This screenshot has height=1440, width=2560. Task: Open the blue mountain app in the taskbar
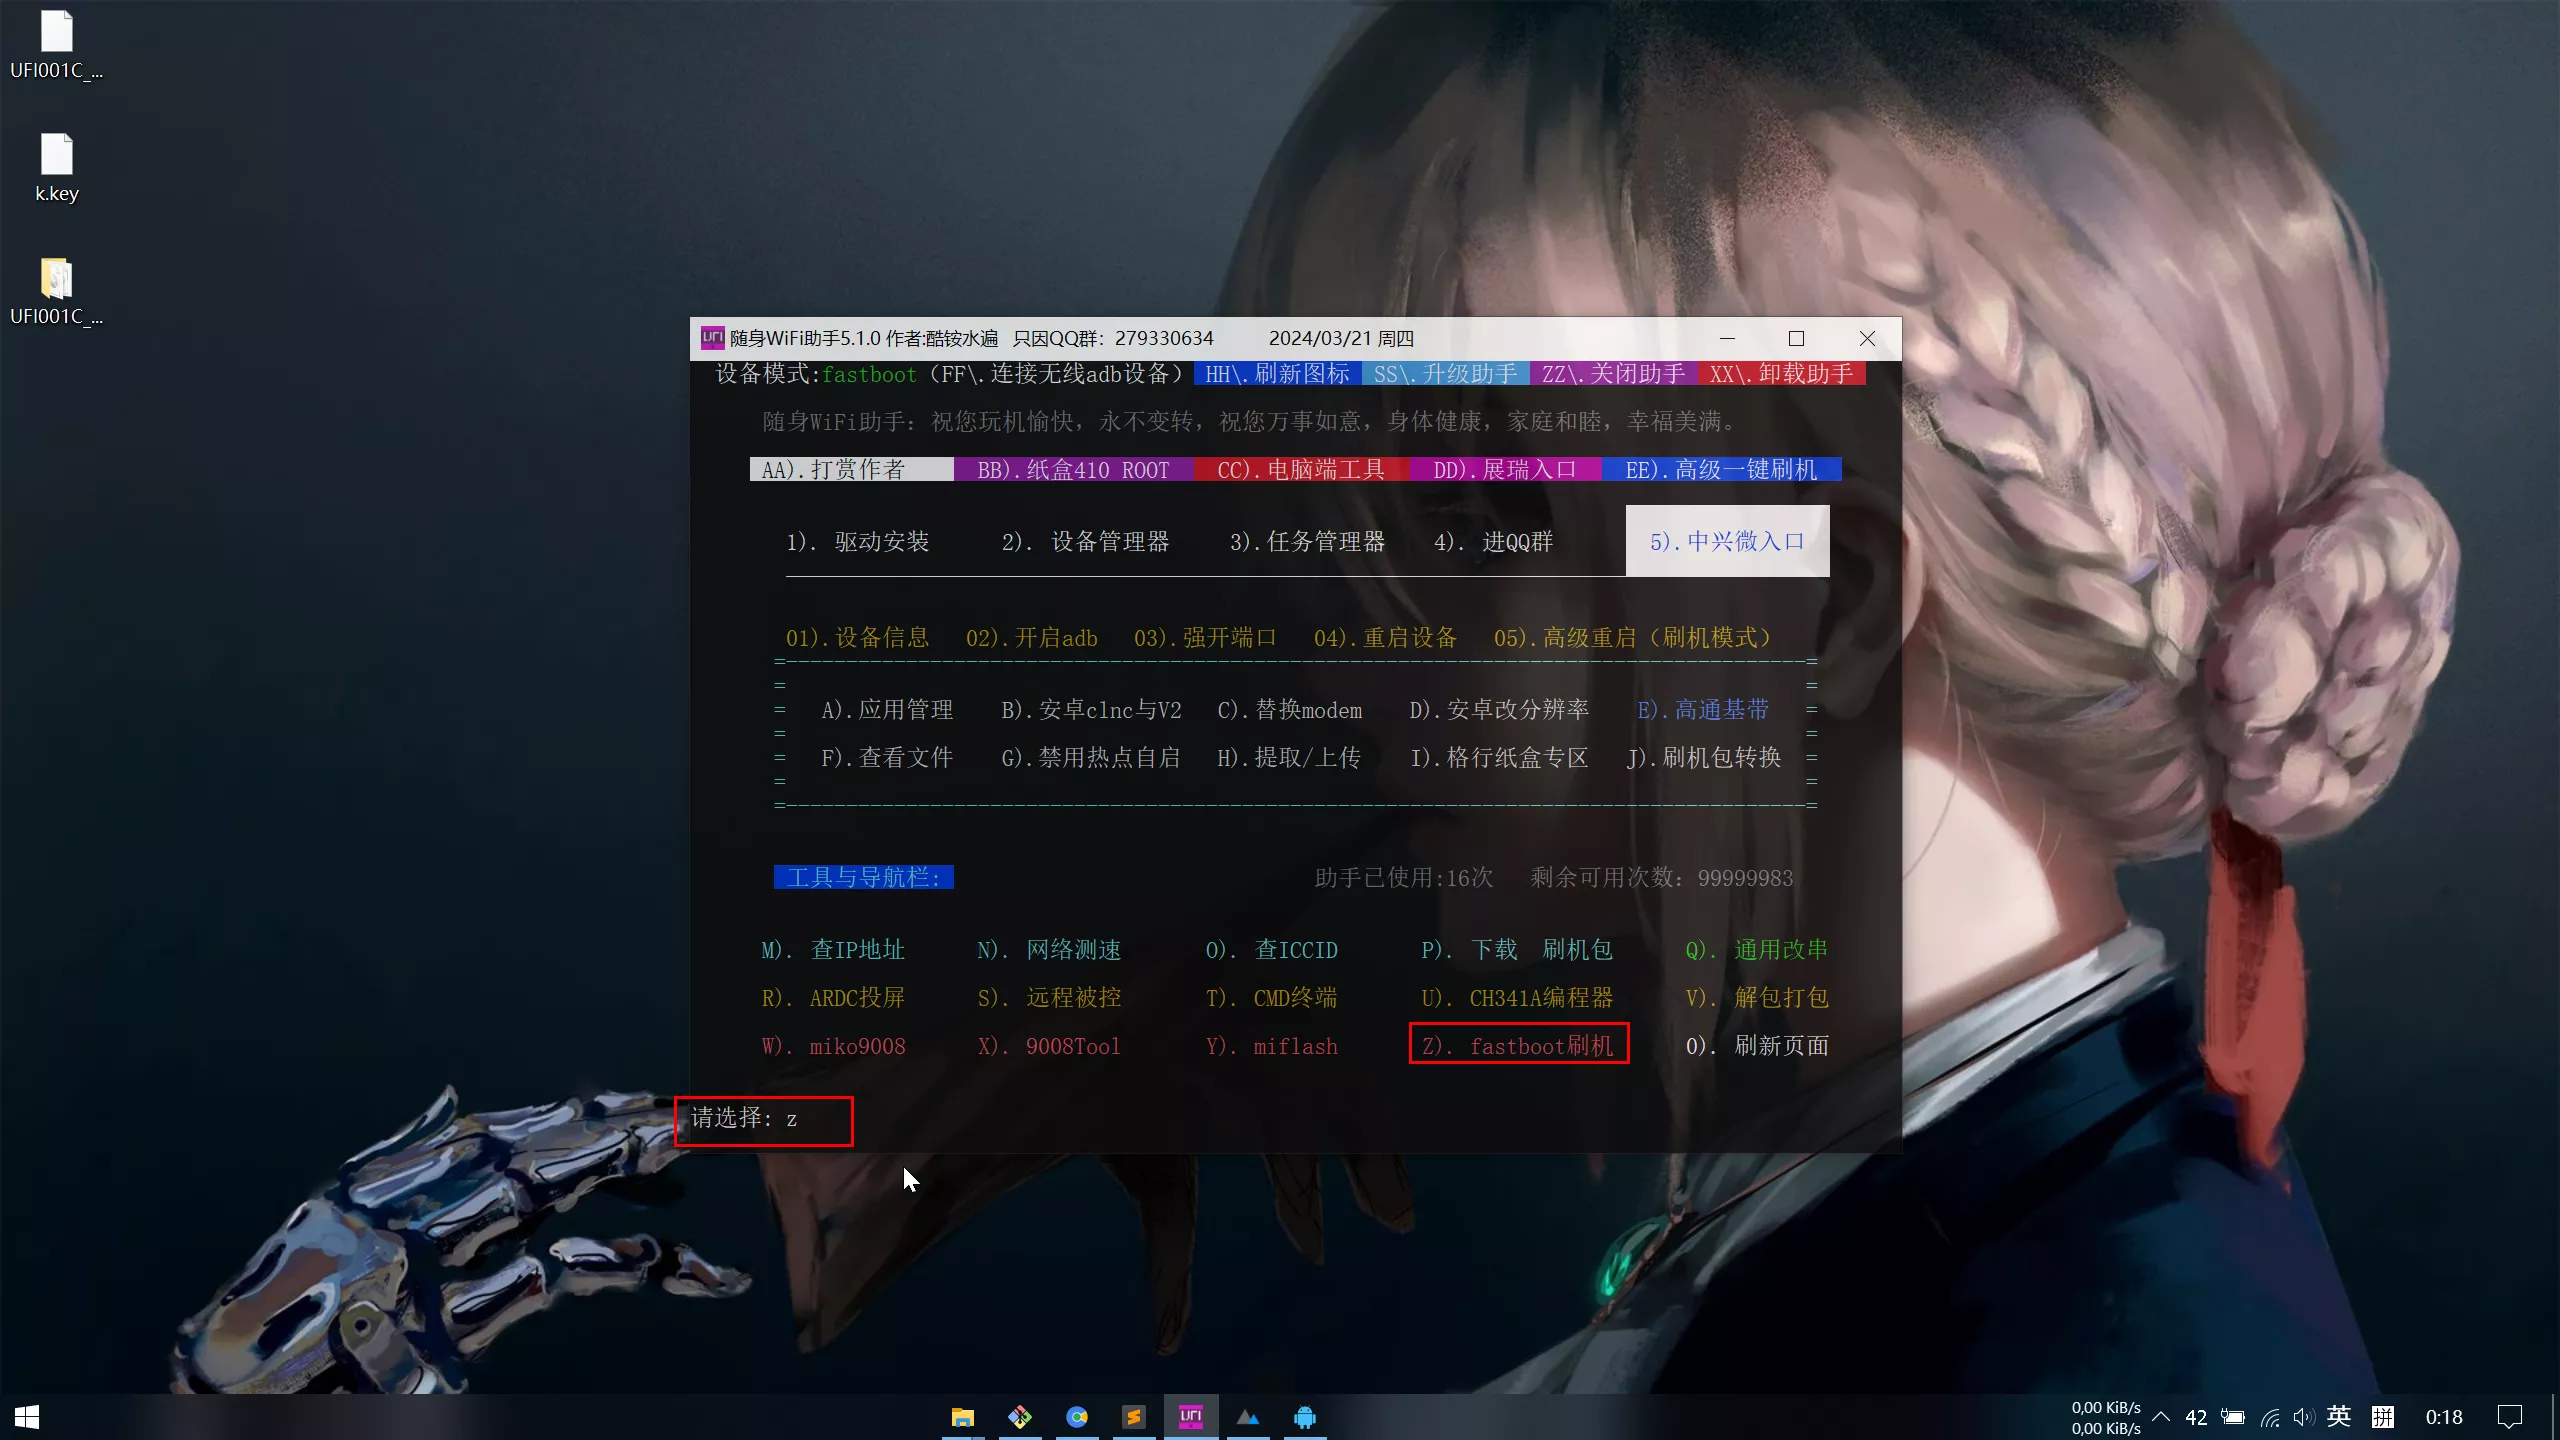point(1248,1417)
